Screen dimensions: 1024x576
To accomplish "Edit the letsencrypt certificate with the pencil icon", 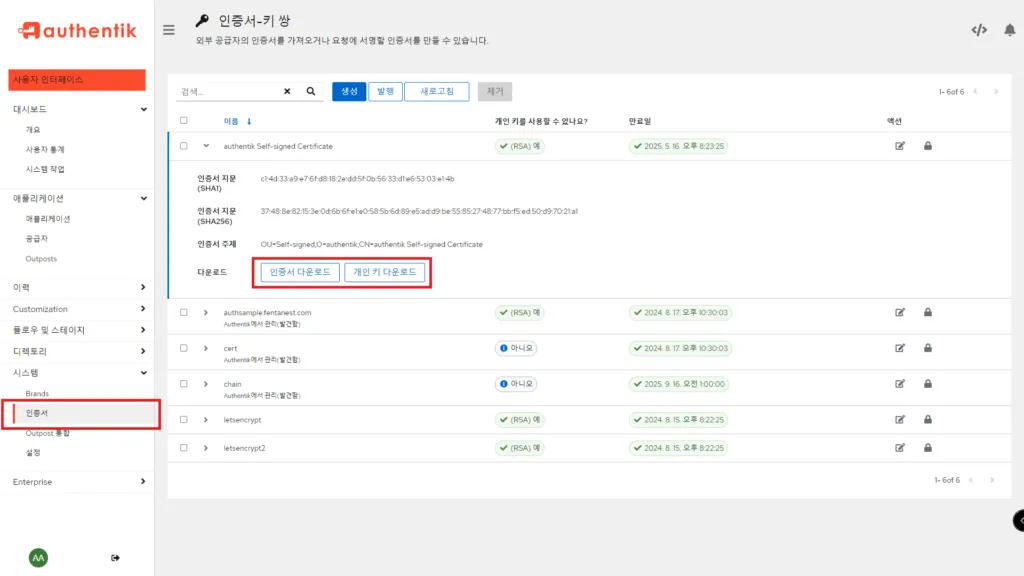I will pos(901,420).
